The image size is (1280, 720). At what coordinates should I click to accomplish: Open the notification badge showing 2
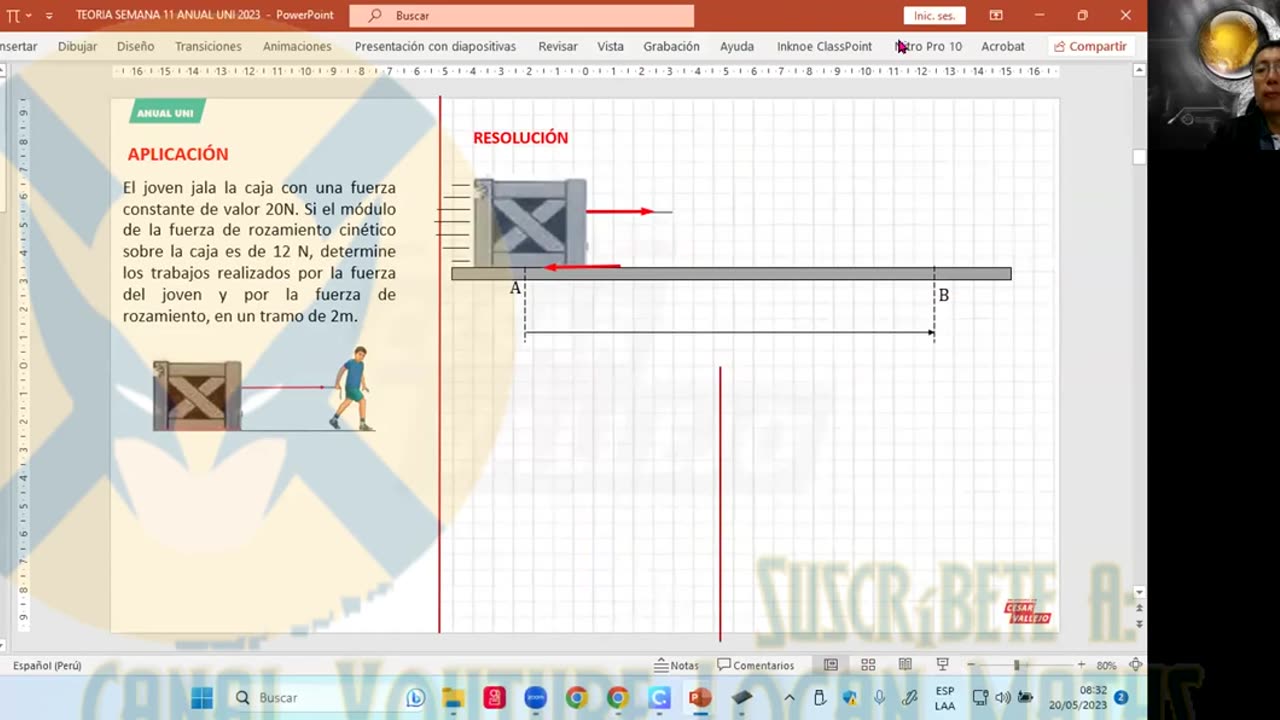pyautogui.click(x=1121, y=697)
